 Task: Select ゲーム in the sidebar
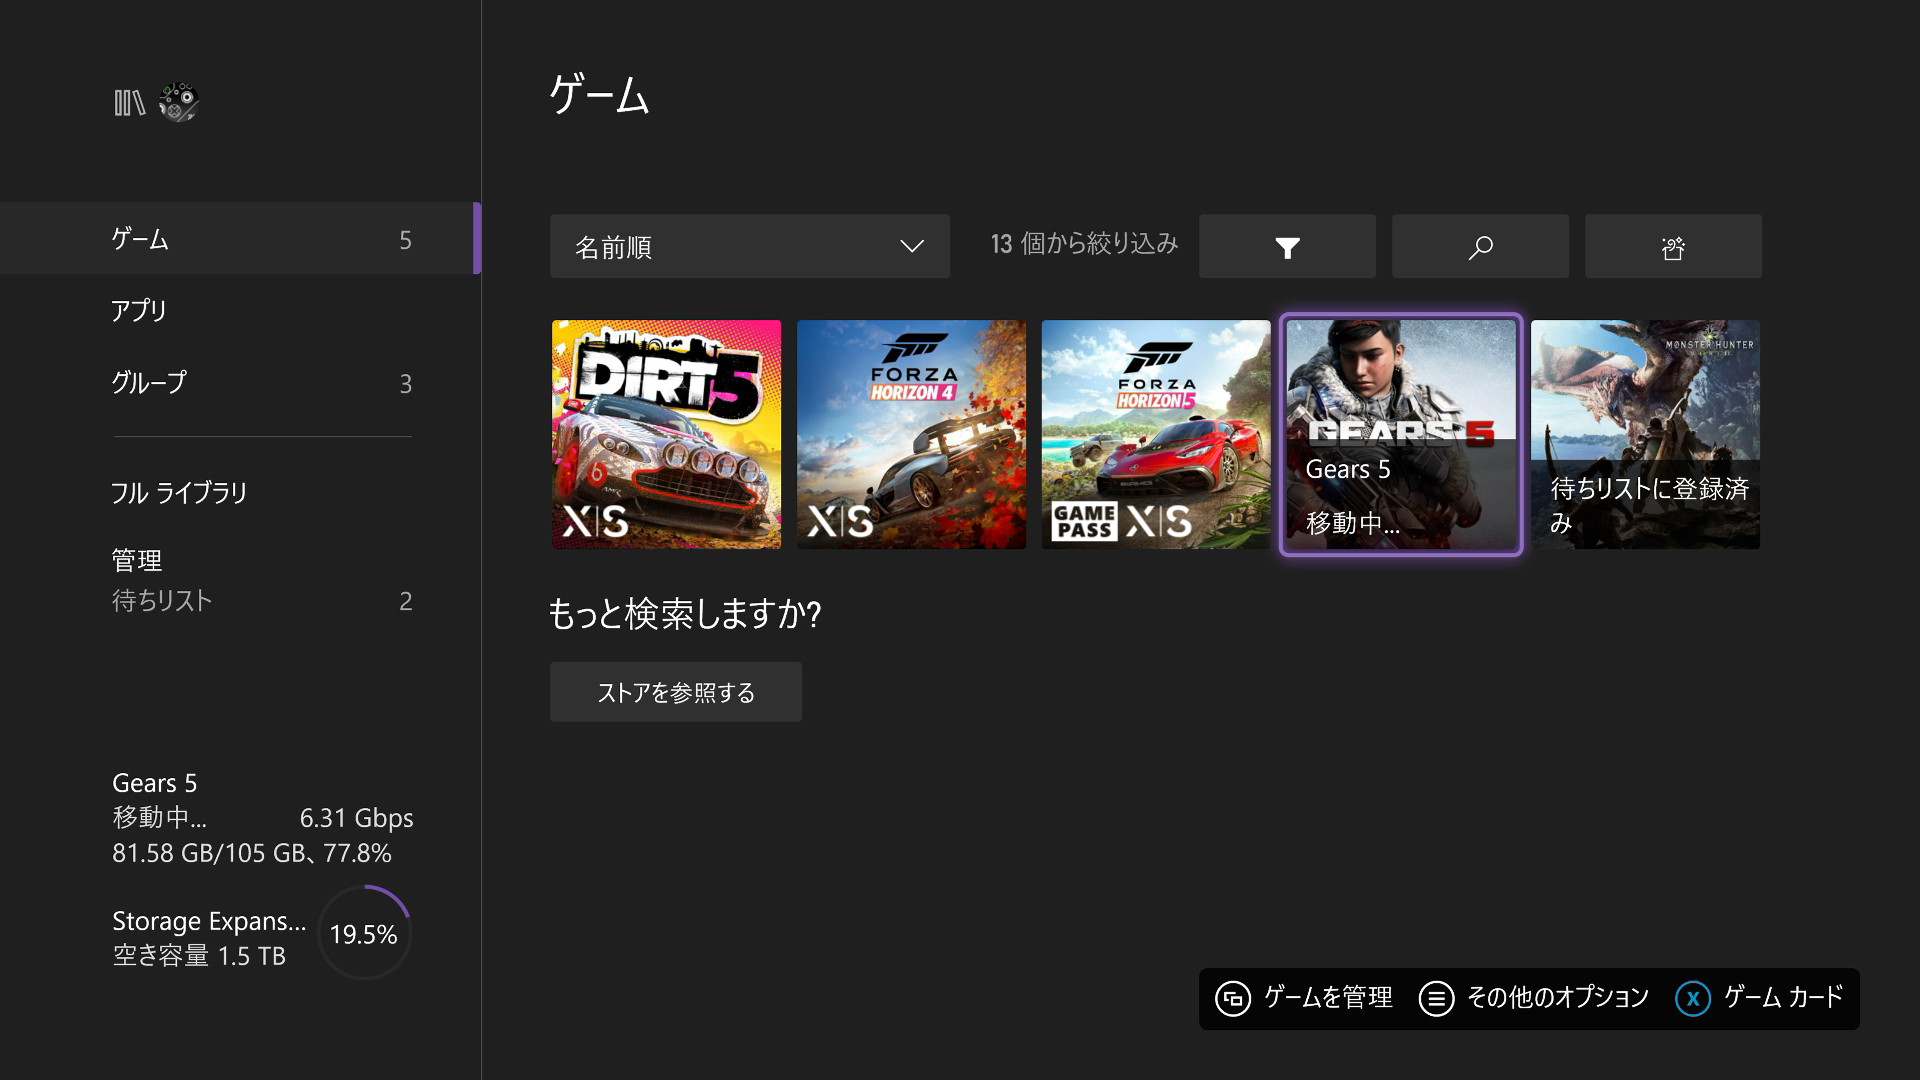[240, 238]
